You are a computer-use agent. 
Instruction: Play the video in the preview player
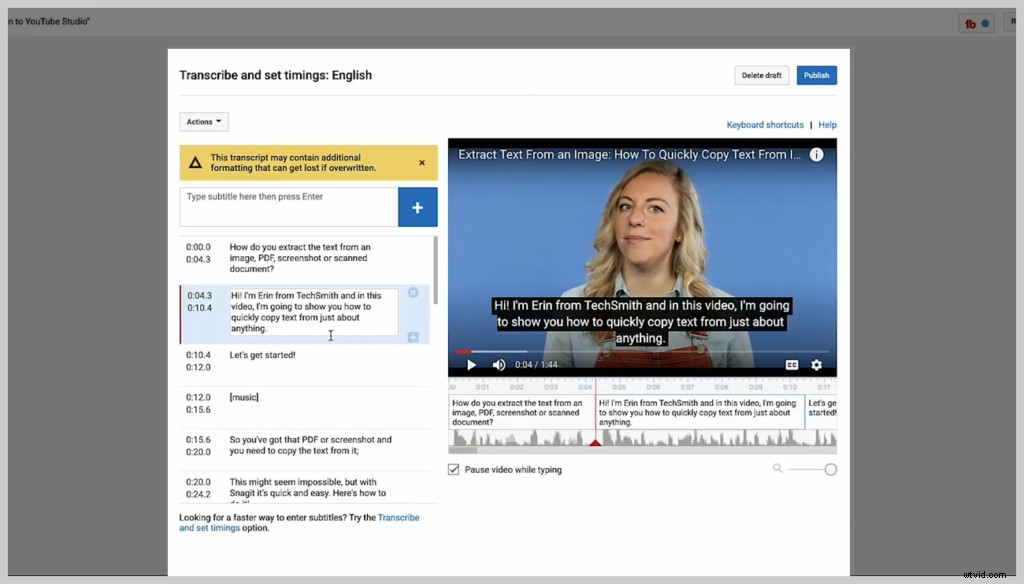click(471, 365)
